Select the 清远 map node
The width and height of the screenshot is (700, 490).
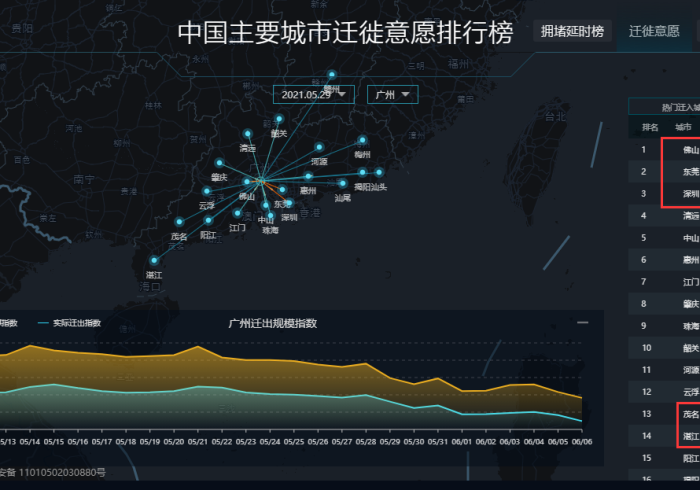[x=248, y=133]
